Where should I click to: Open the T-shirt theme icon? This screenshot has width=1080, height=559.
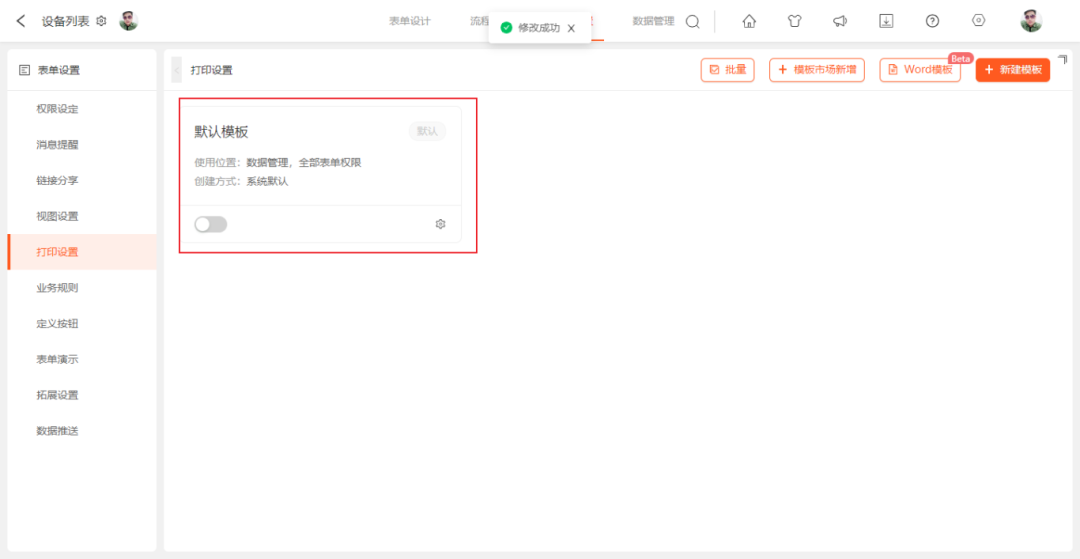(x=794, y=21)
